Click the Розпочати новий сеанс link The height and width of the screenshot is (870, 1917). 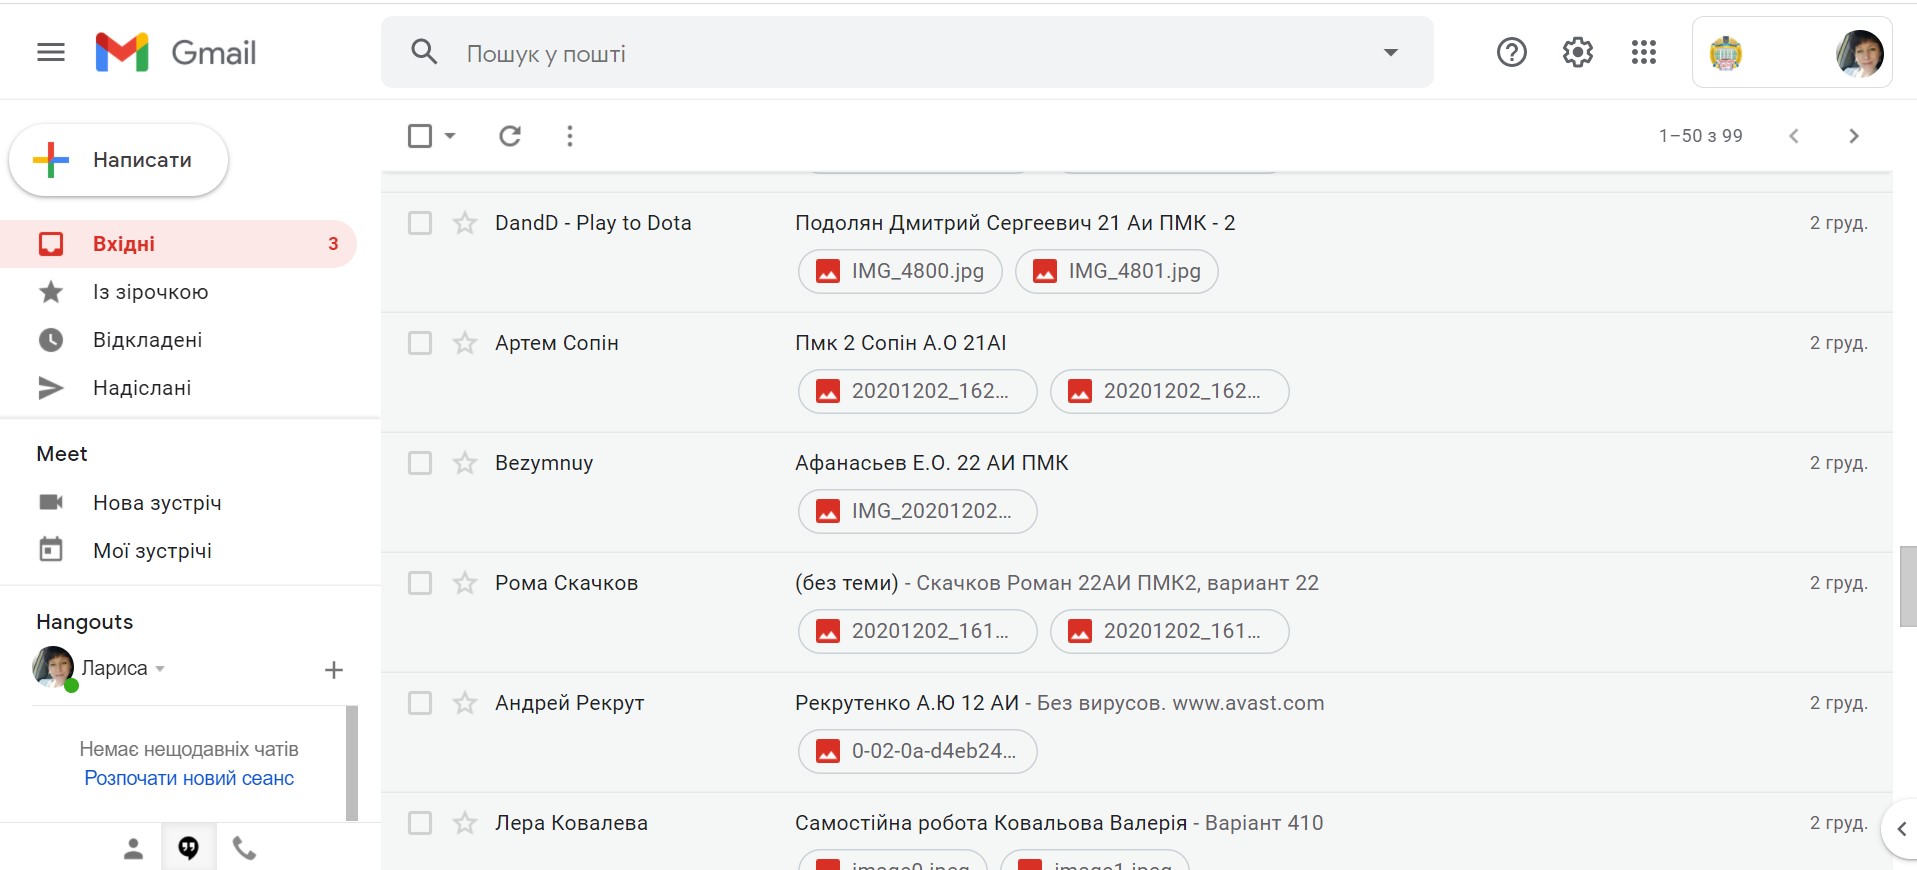point(189,778)
